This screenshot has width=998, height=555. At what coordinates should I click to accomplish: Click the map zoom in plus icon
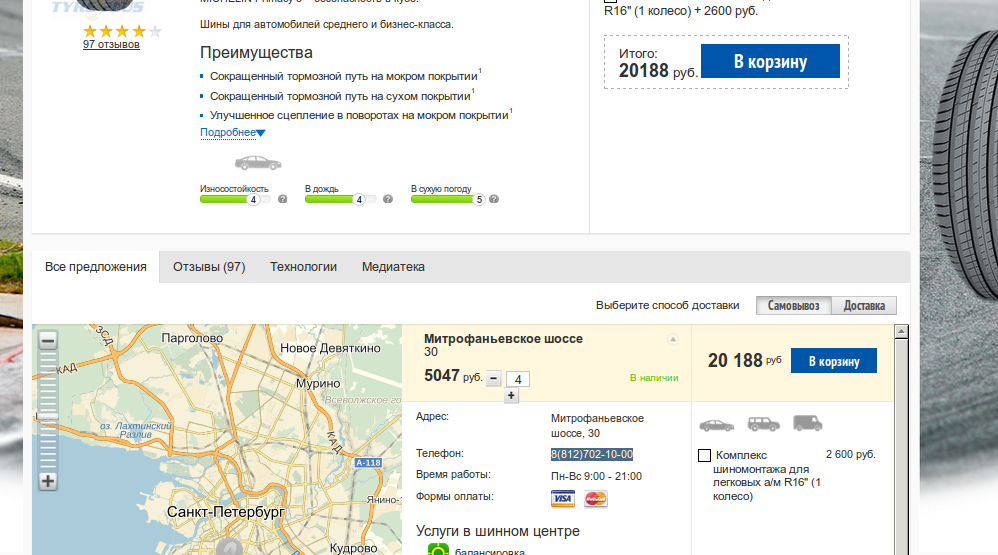tap(48, 481)
